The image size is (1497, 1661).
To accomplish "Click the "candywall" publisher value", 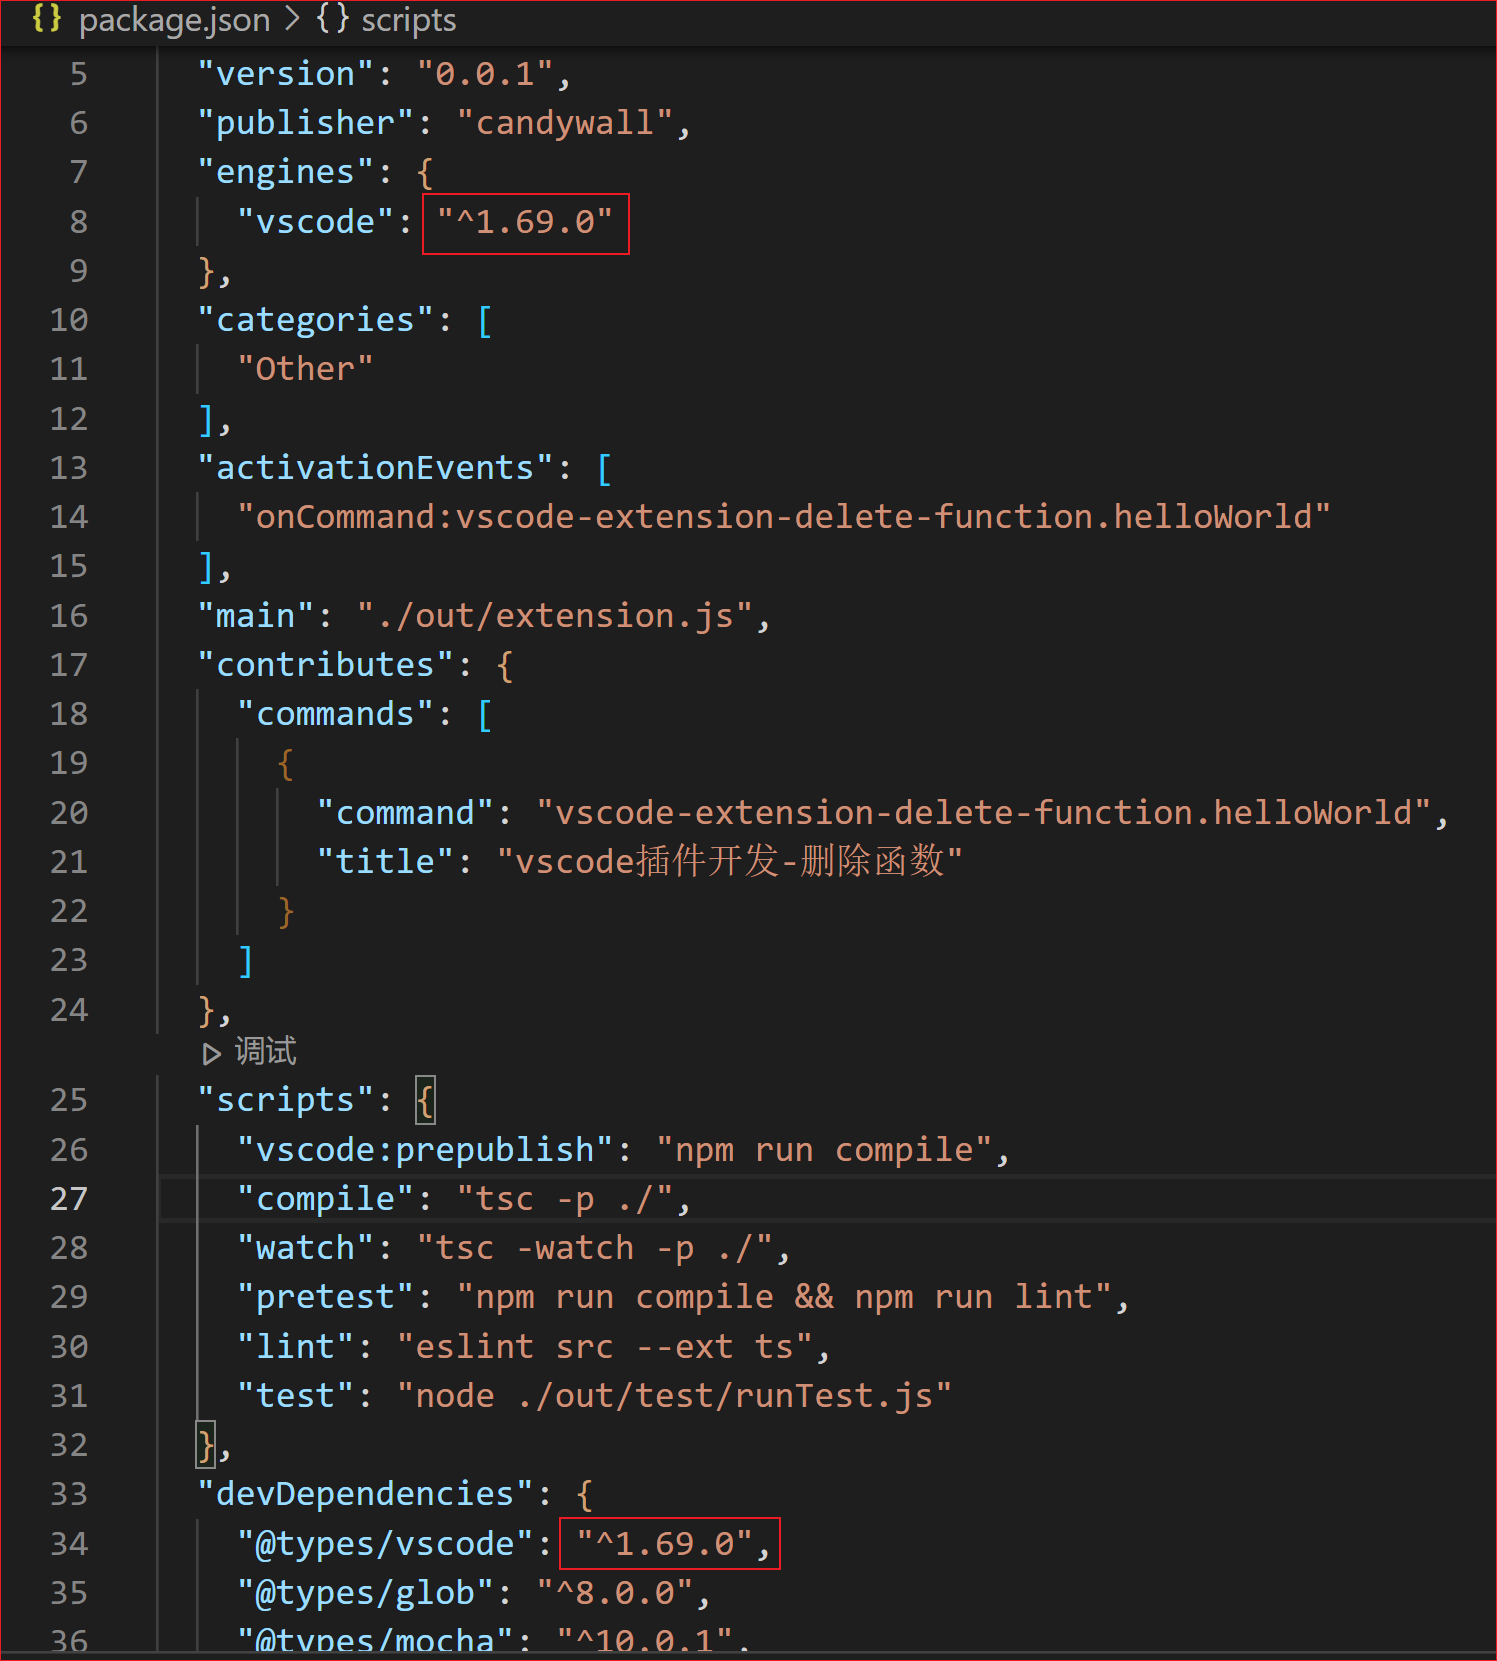I will pyautogui.click(x=565, y=123).
